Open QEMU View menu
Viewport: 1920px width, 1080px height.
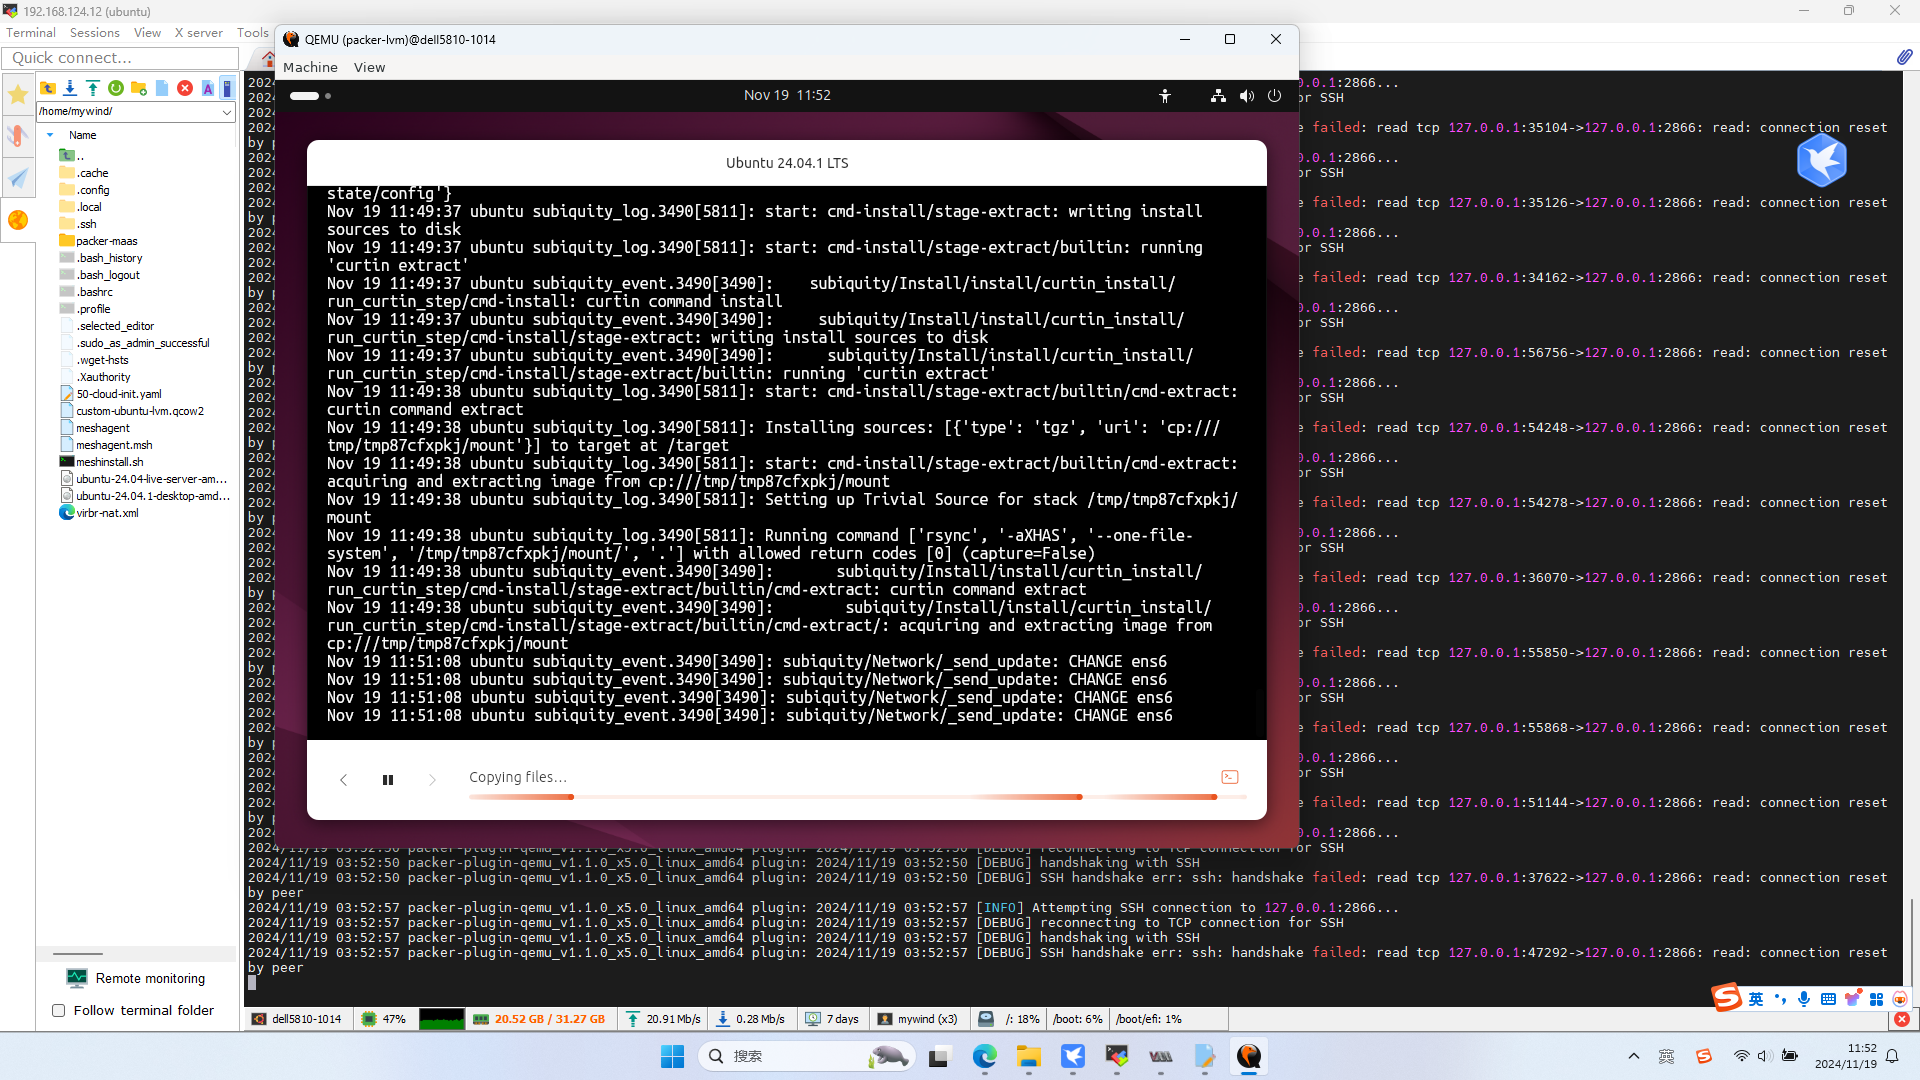pos(369,67)
